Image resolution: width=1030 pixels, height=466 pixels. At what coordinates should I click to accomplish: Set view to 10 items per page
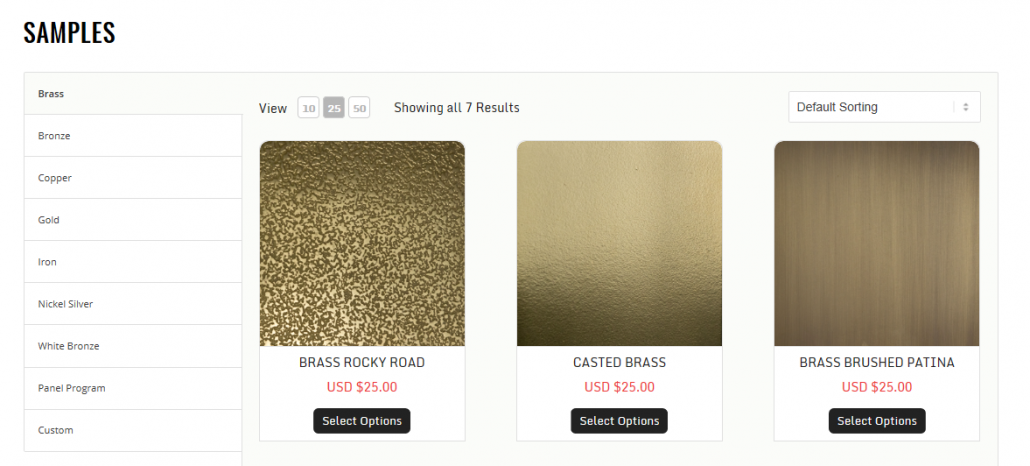point(309,108)
